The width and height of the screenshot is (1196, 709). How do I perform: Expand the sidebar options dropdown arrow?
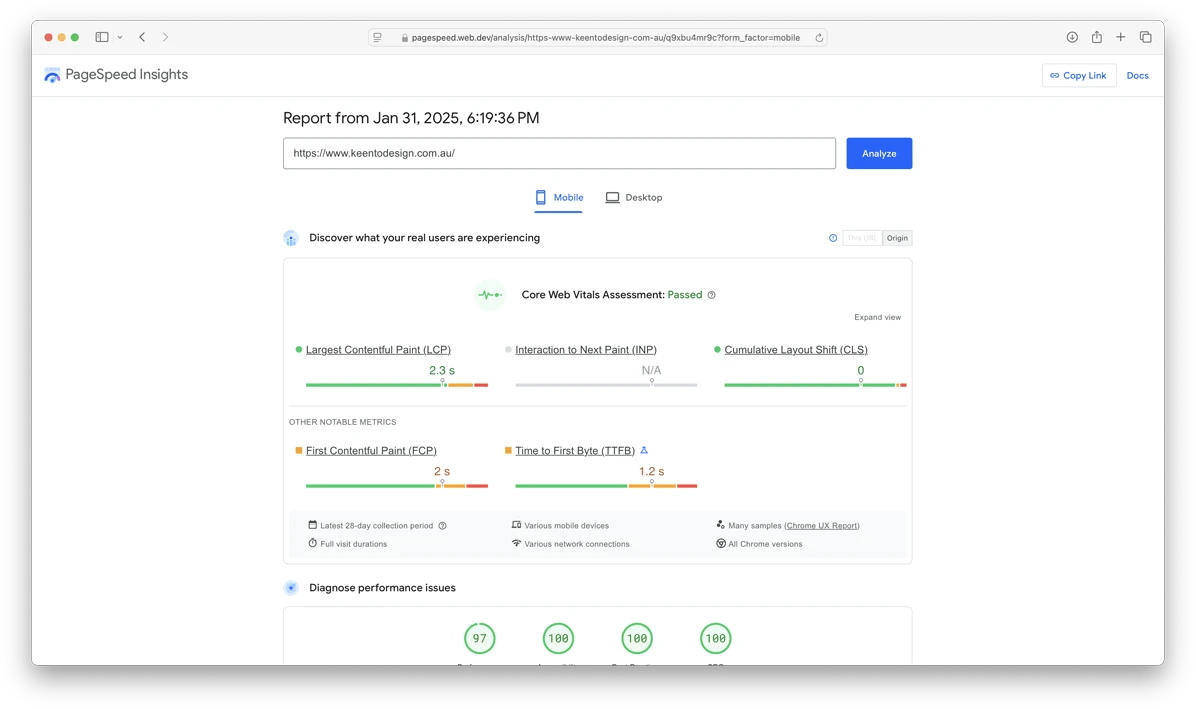tap(120, 37)
